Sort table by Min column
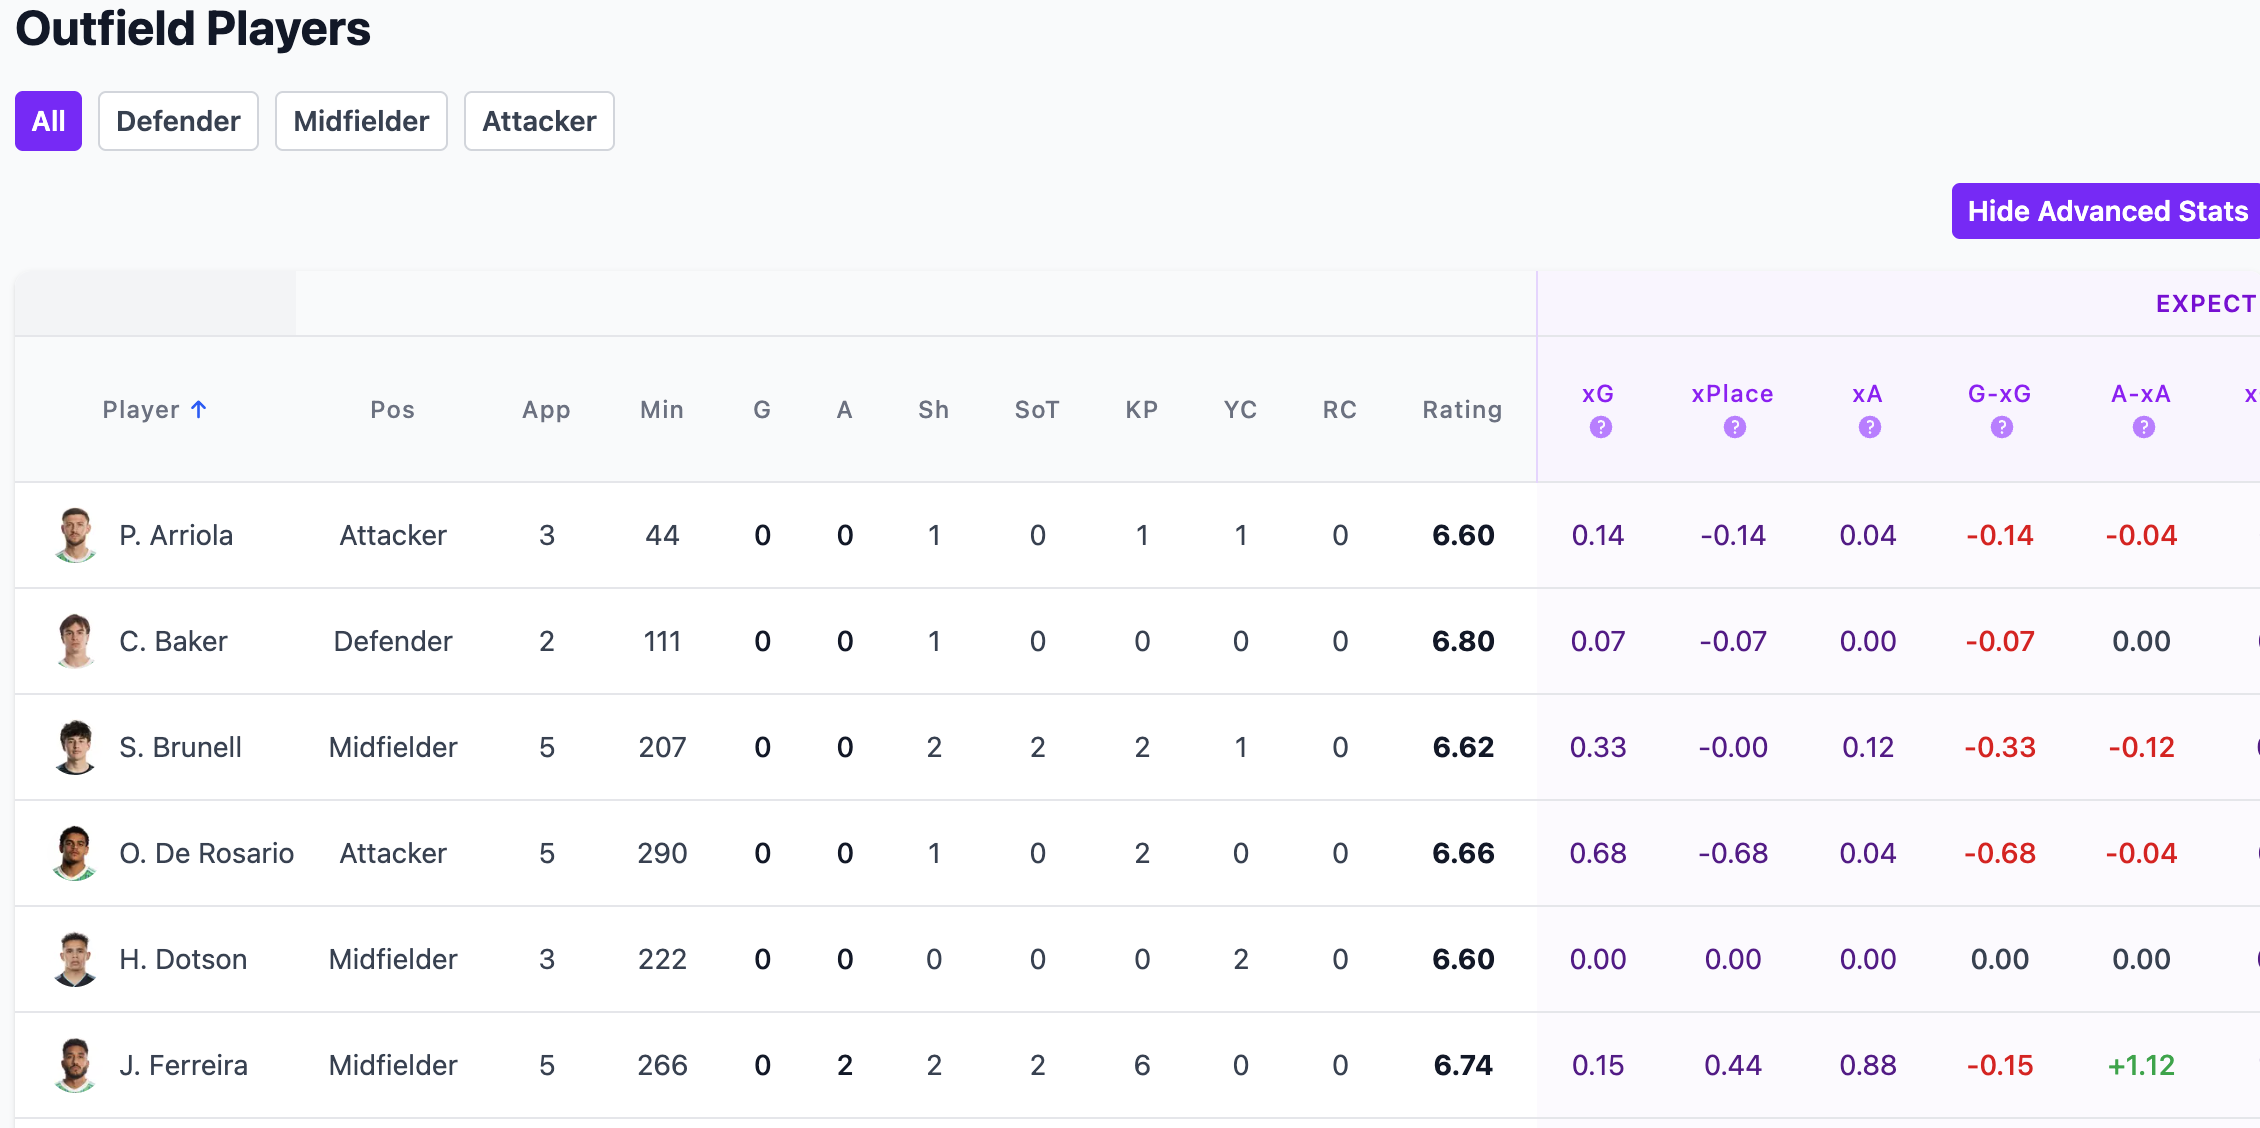This screenshot has width=2260, height=1128. tap(661, 410)
